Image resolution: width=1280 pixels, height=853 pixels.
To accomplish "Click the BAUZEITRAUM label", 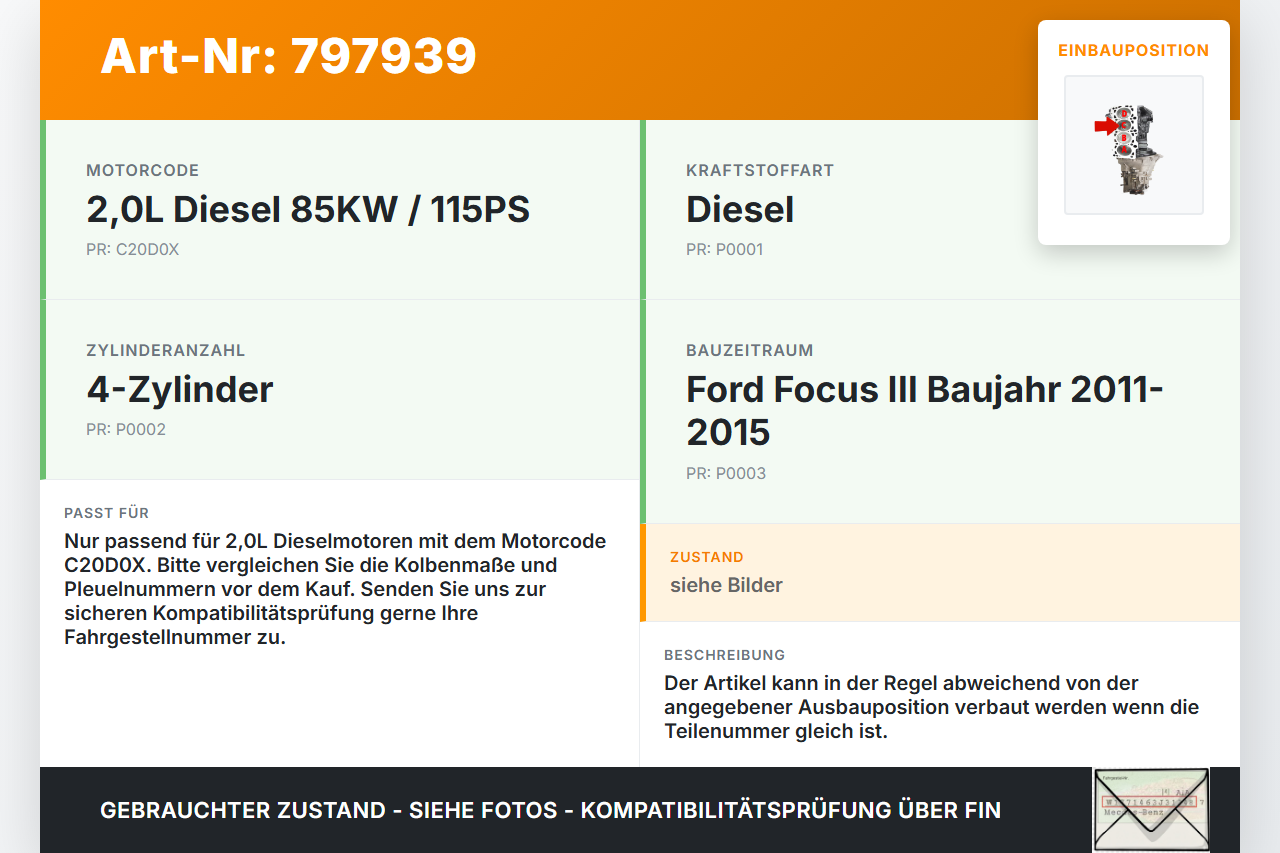I will (750, 350).
